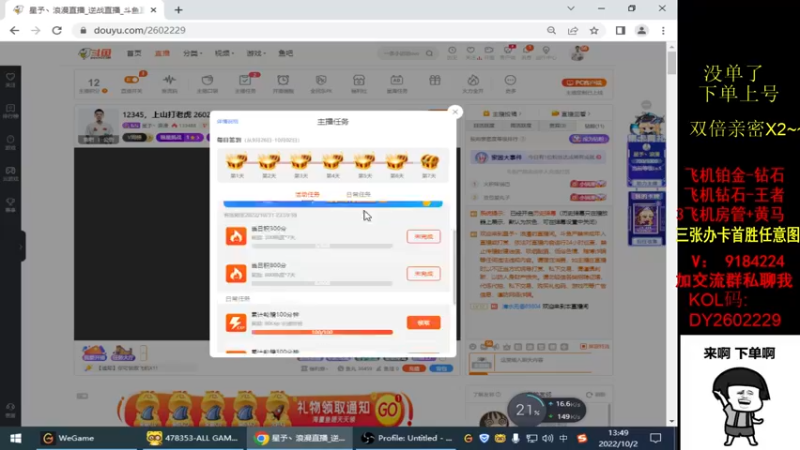This screenshot has height=450, width=800.
Task: Click the follow heart icon in left sidebar
Action: 10,79
